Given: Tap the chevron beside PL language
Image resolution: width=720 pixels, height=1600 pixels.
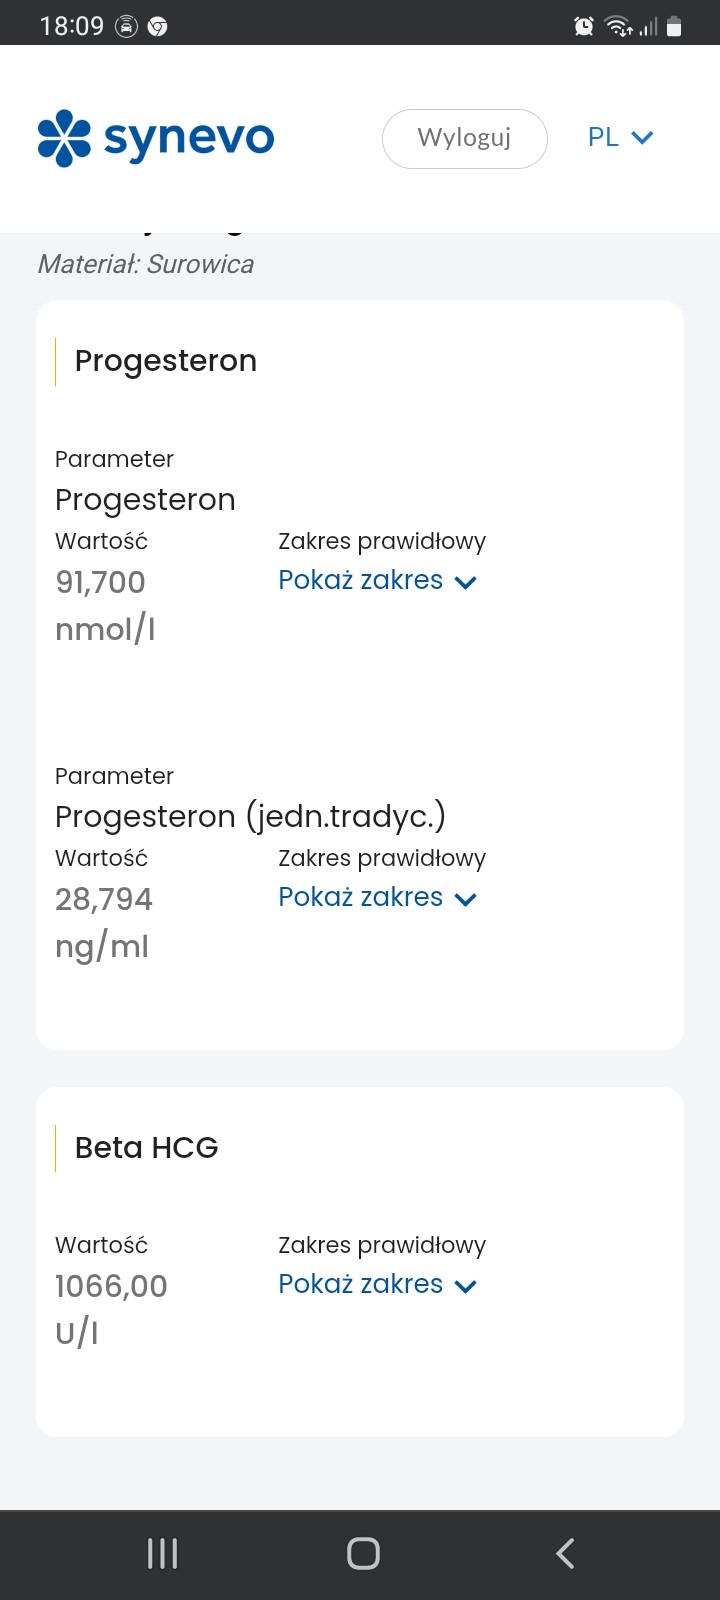Looking at the screenshot, I should [x=643, y=138].
